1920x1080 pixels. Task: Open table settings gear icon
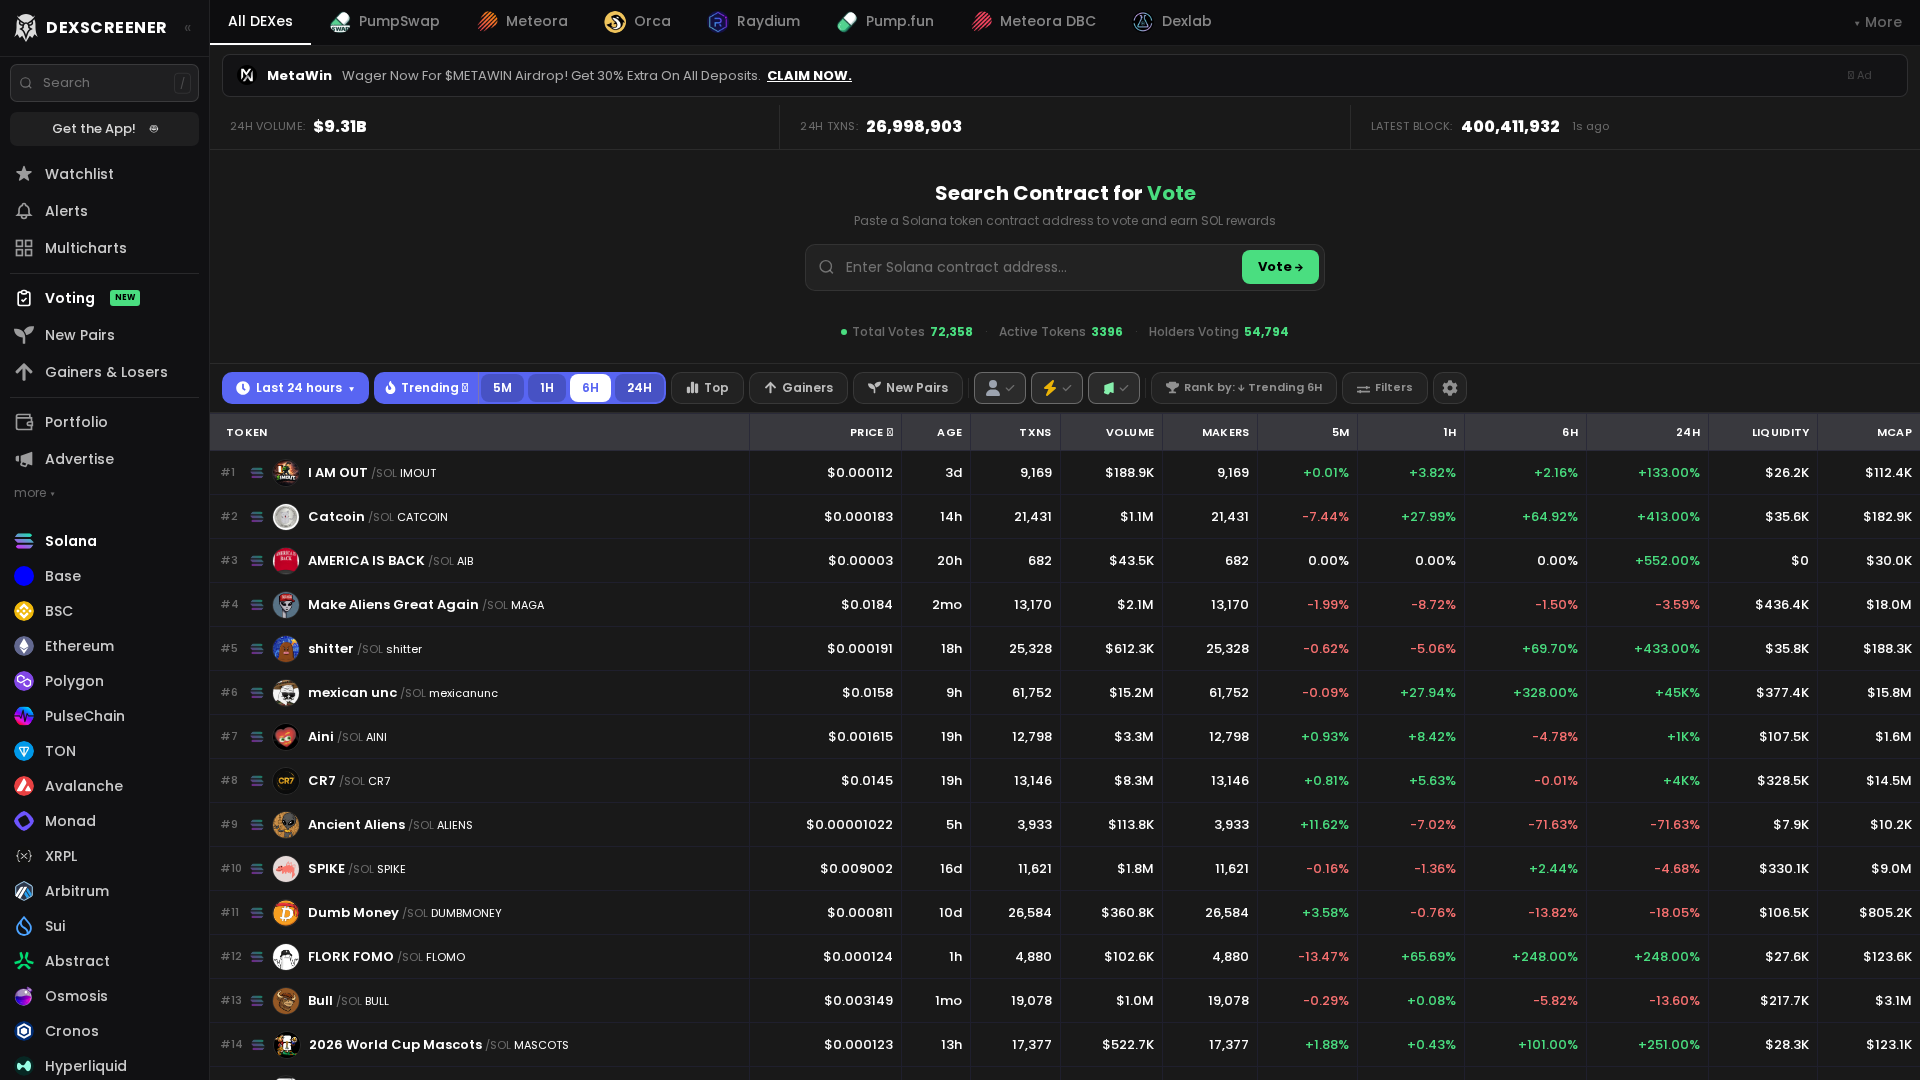click(x=1450, y=388)
